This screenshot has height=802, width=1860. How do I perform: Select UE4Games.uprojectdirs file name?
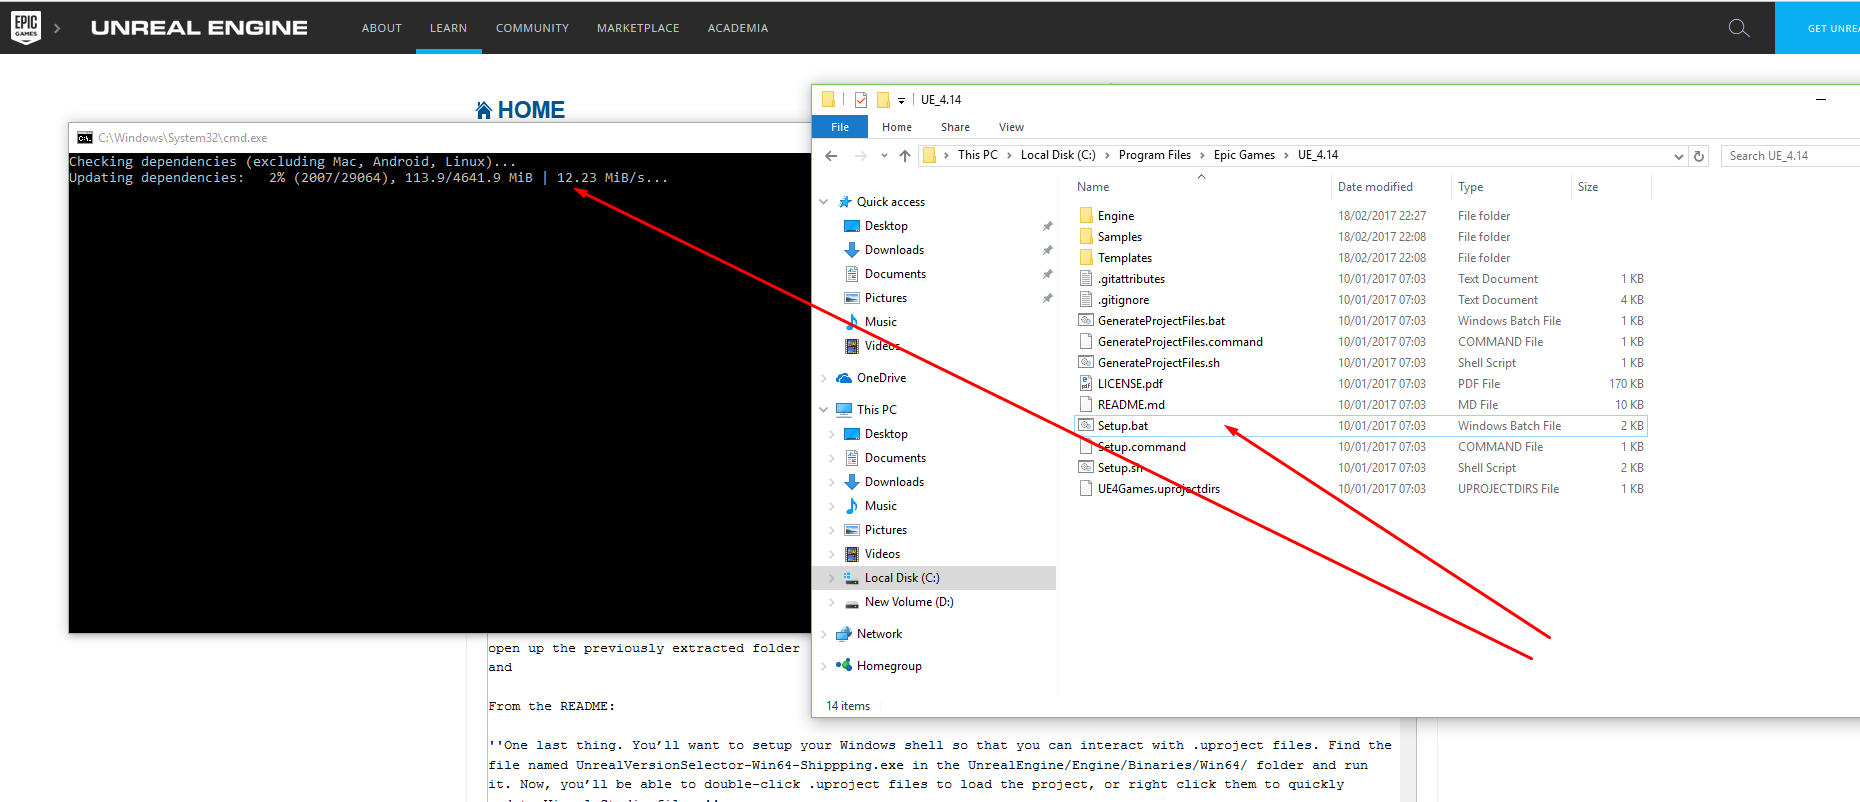[x=1158, y=489]
